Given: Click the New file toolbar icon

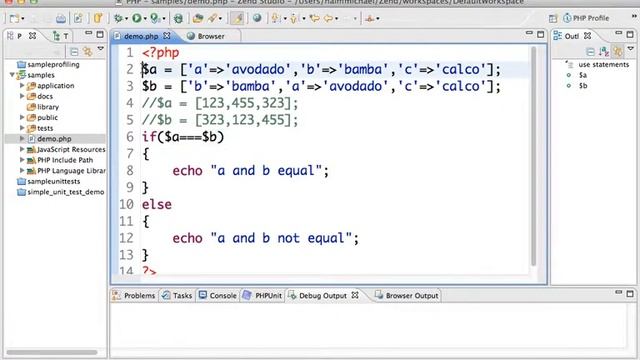Looking at the screenshot, I should click(14, 18).
